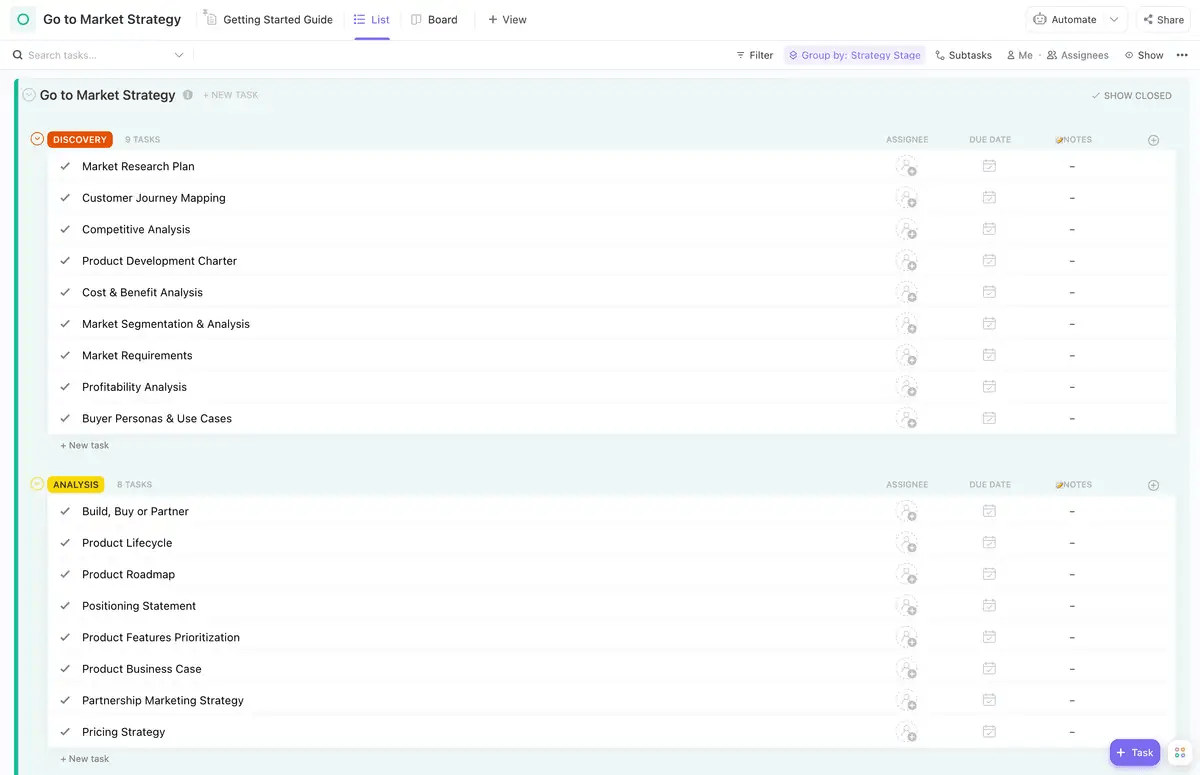Image resolution: width=1200 pixels, height=775 pixels.
Task: Open the Getting Started Guide tab
Action: (268, 19)
